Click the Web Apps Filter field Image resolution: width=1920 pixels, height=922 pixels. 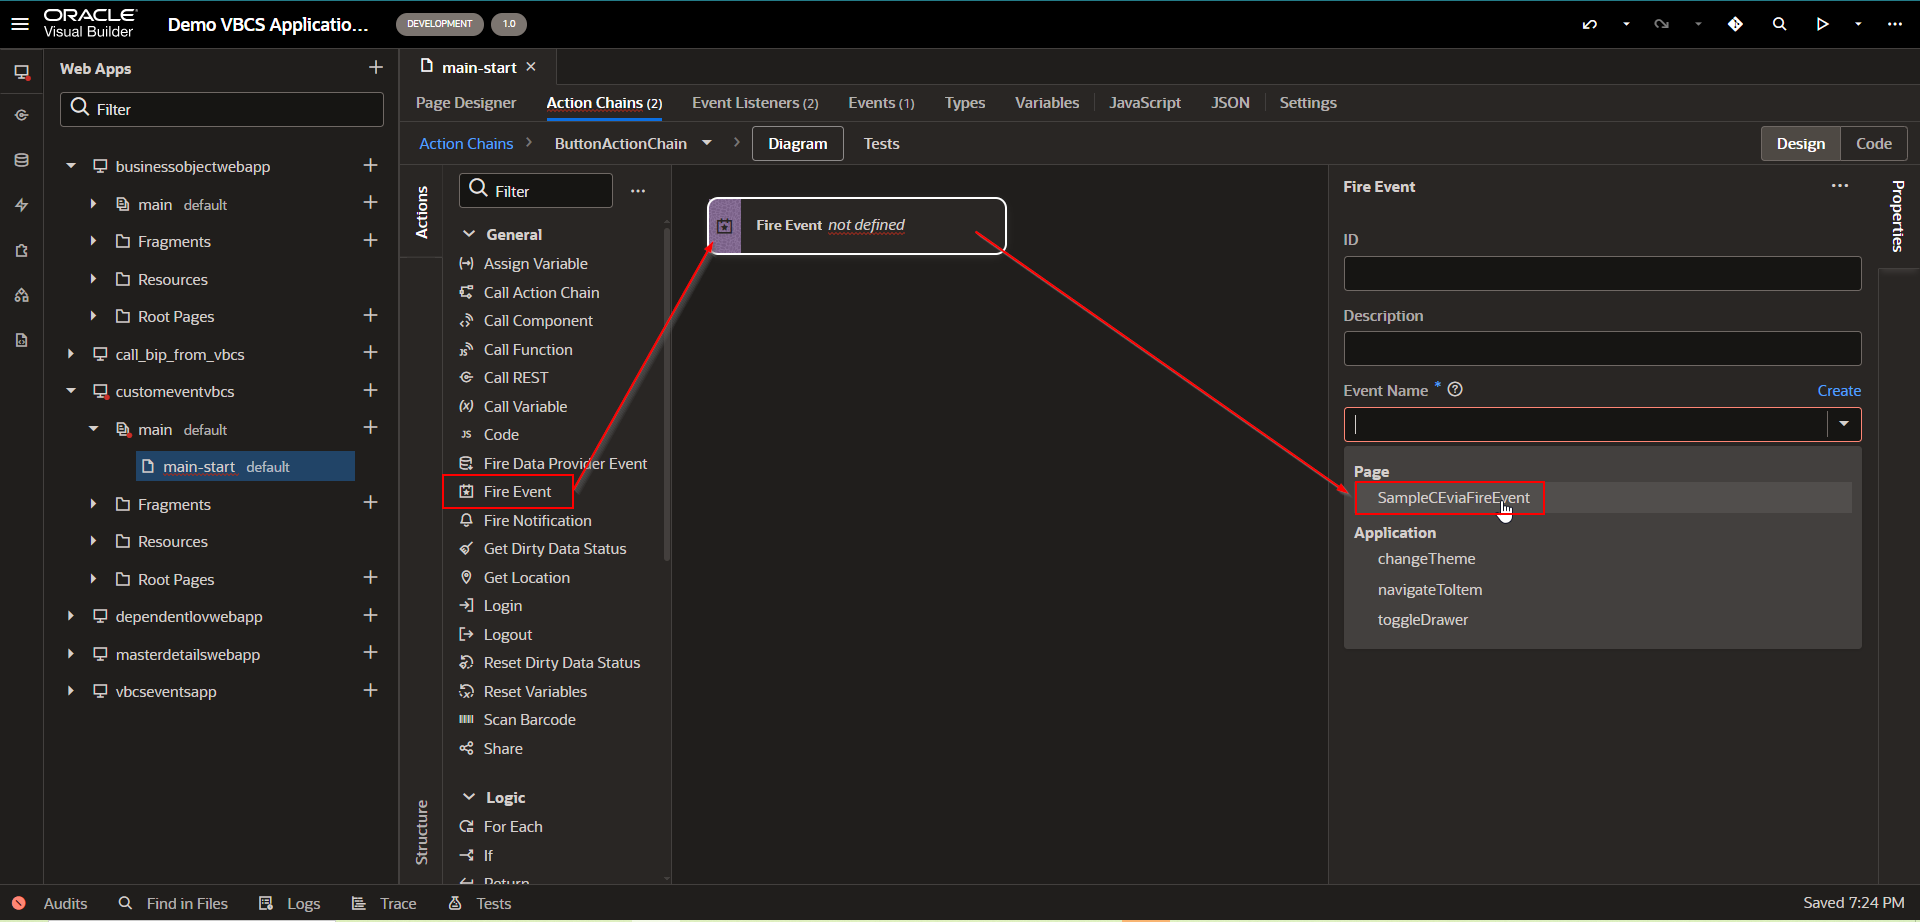coord(222,109)
